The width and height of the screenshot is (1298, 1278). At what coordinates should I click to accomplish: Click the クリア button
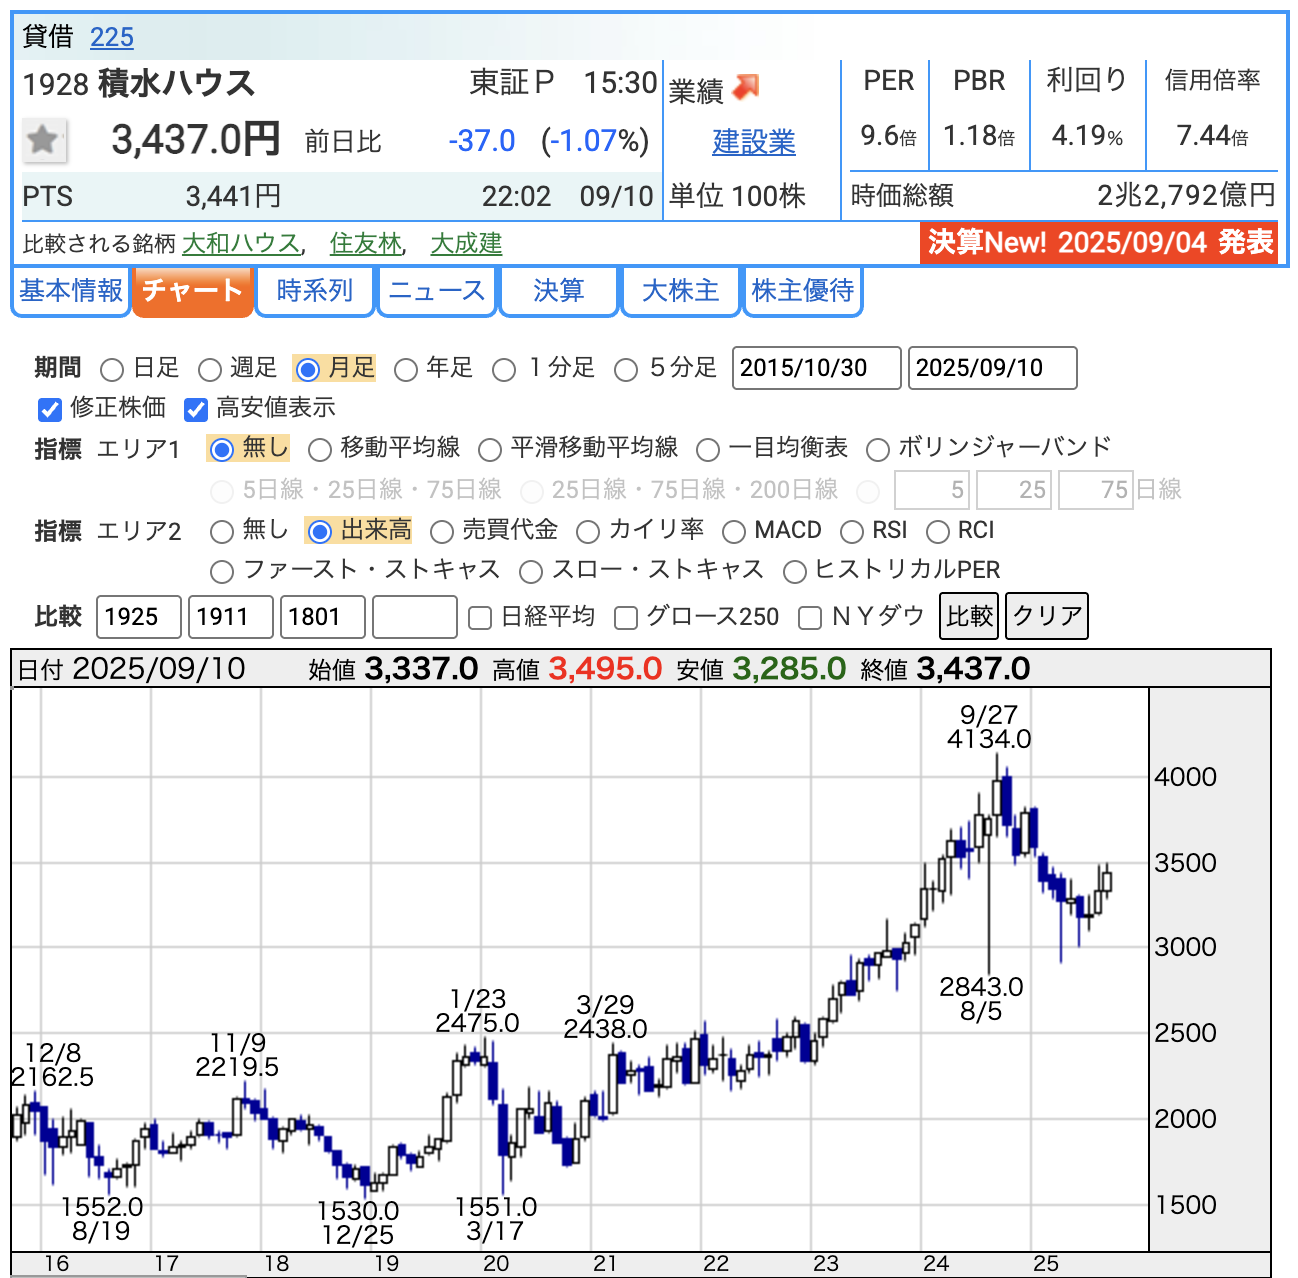tap(1047, 616)
